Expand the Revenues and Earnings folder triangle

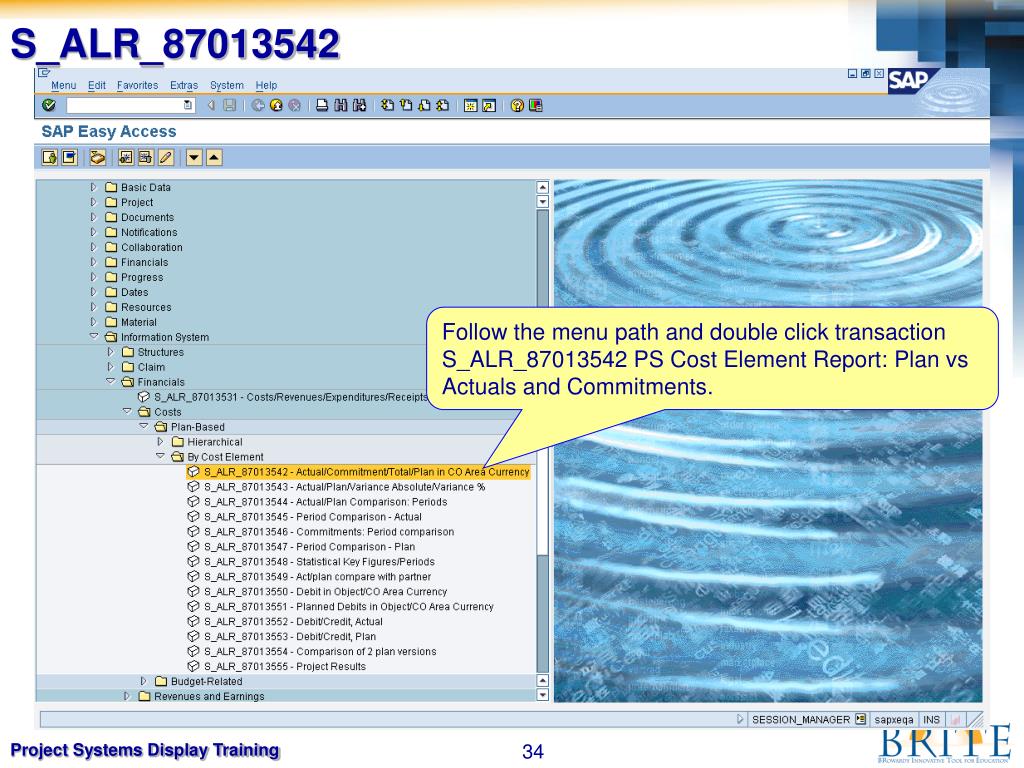[x=127, y=696]
